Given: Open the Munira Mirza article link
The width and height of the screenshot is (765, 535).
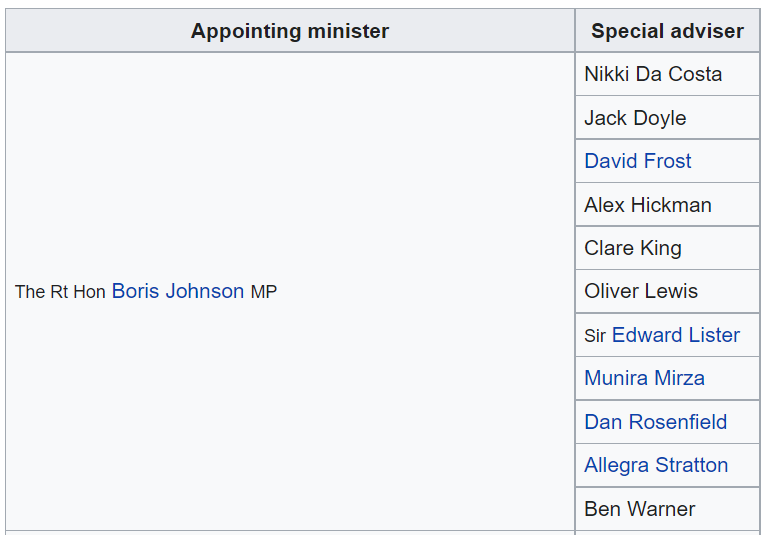Looking at the screenshot, I should pyautogui.click(x=644, y=378).
